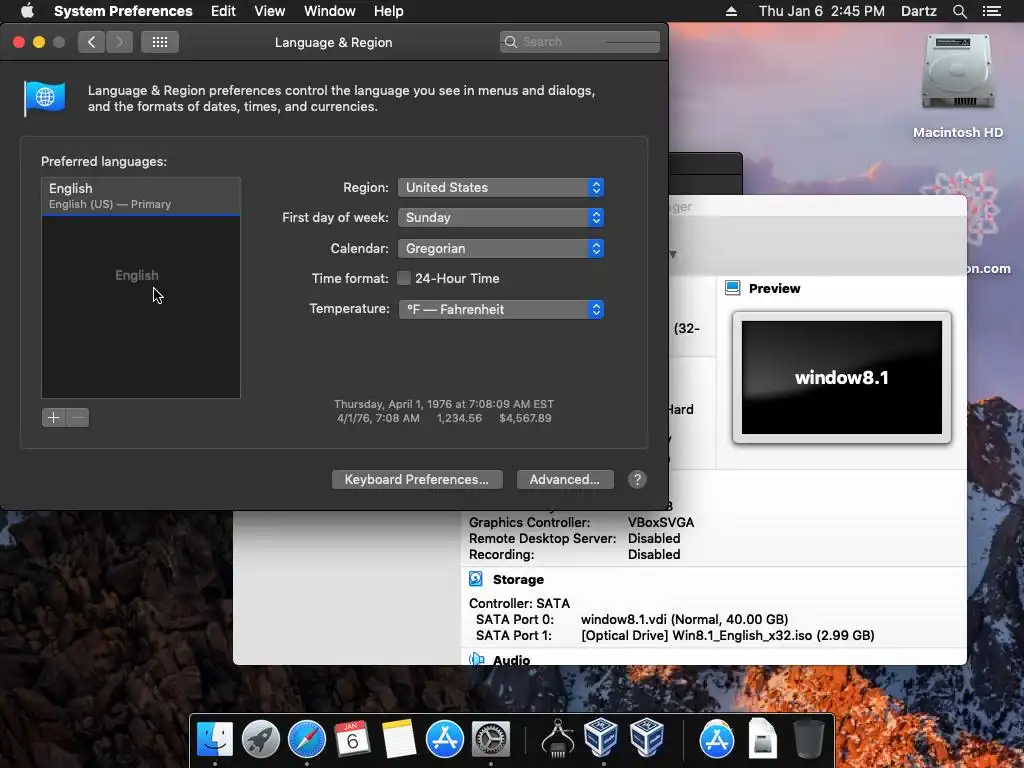Screen dimensions: 1024x768
Task: Open Notes from the Dock
Action: click(x=398, y=739)
